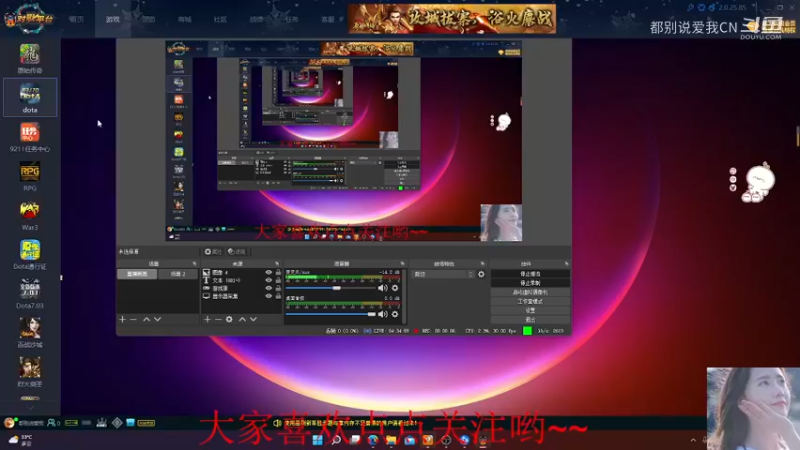
Task: Click 工作室模式 studio mode button
Action: (x=530, y=302)
